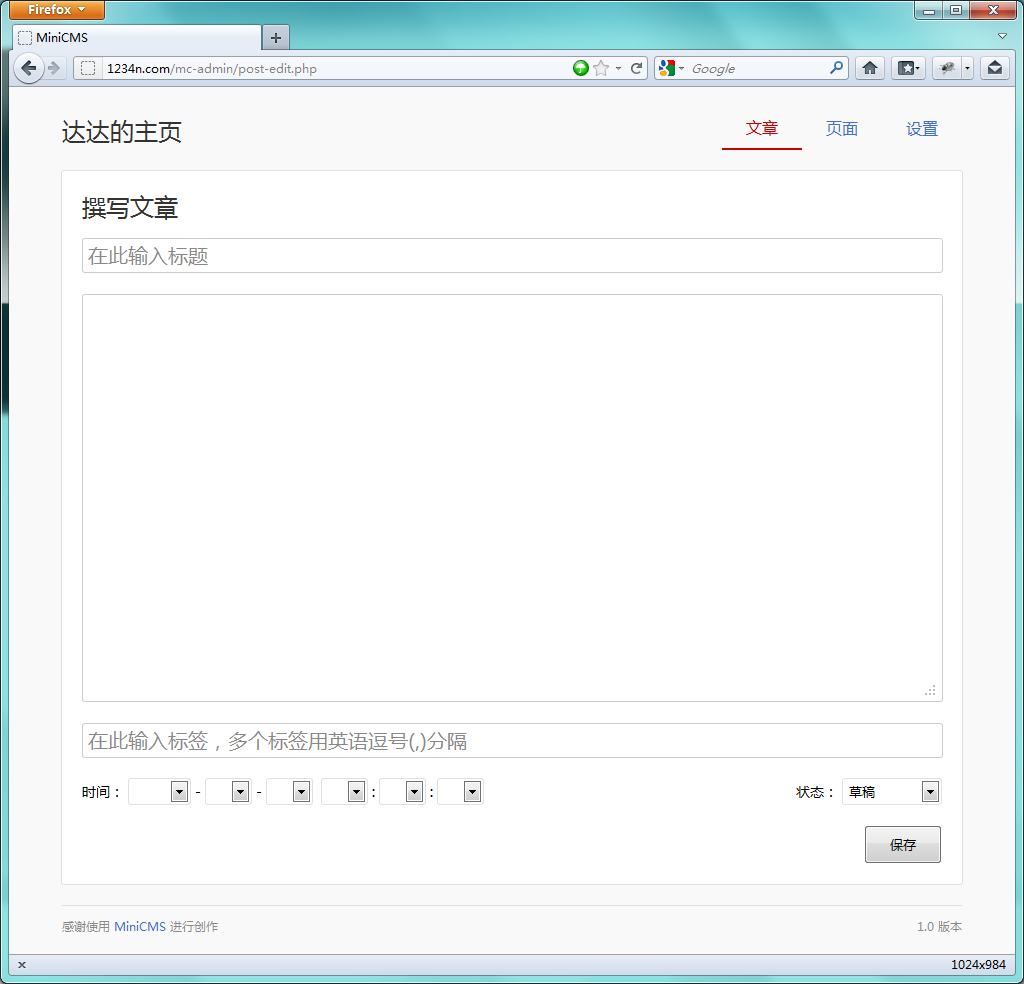The image size is (1024, 984).
Task: Bookmark this page with the star icon
Action: (x=601, y=68)
